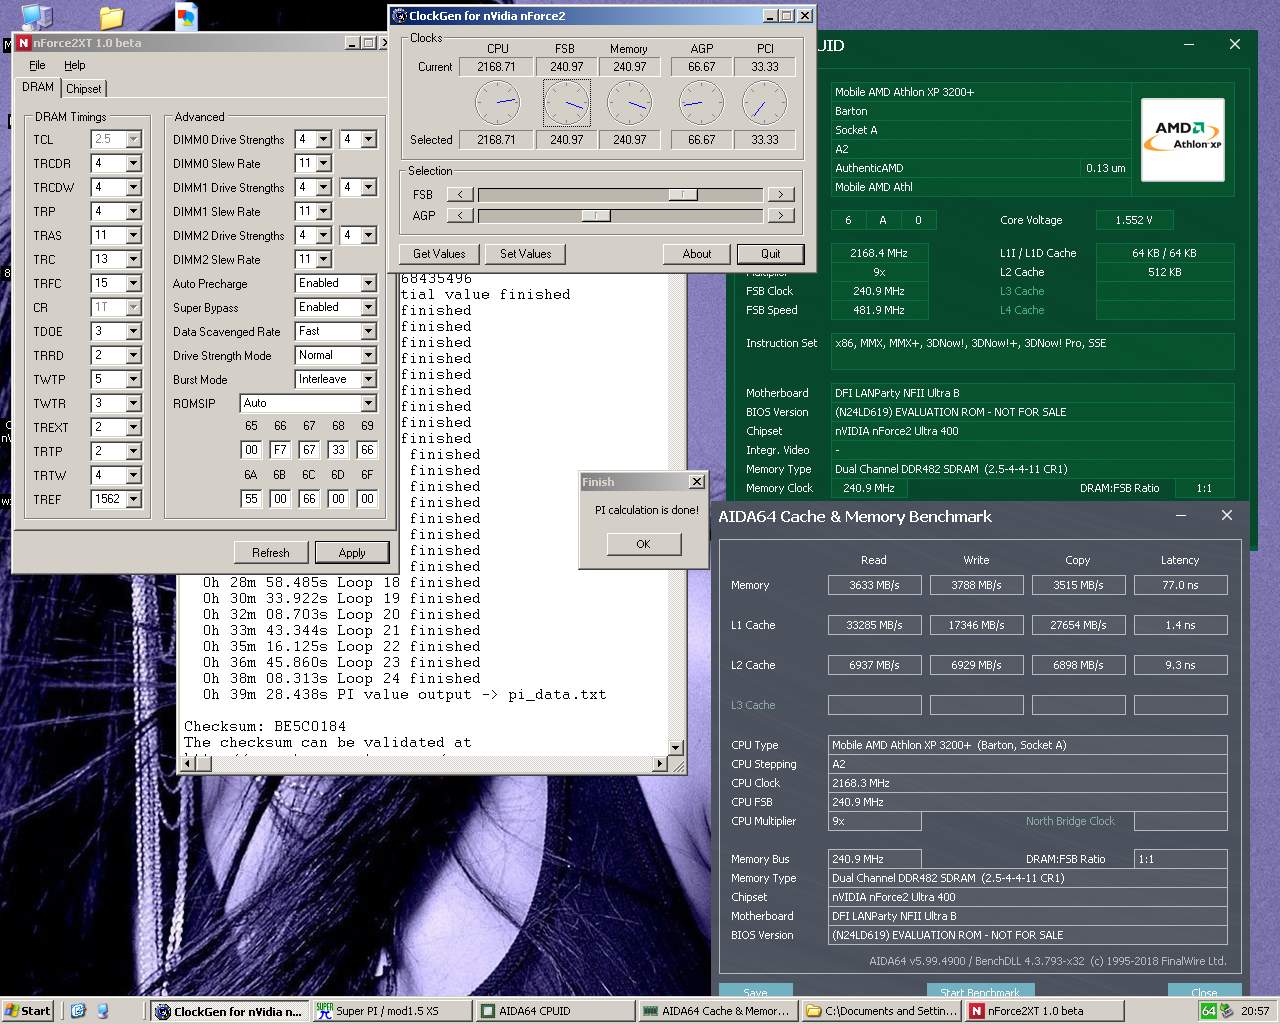Viewport: 1280px width, 1024px height.
Task: Click OK in the Finish dialog
Action: [x=643, y=544]
